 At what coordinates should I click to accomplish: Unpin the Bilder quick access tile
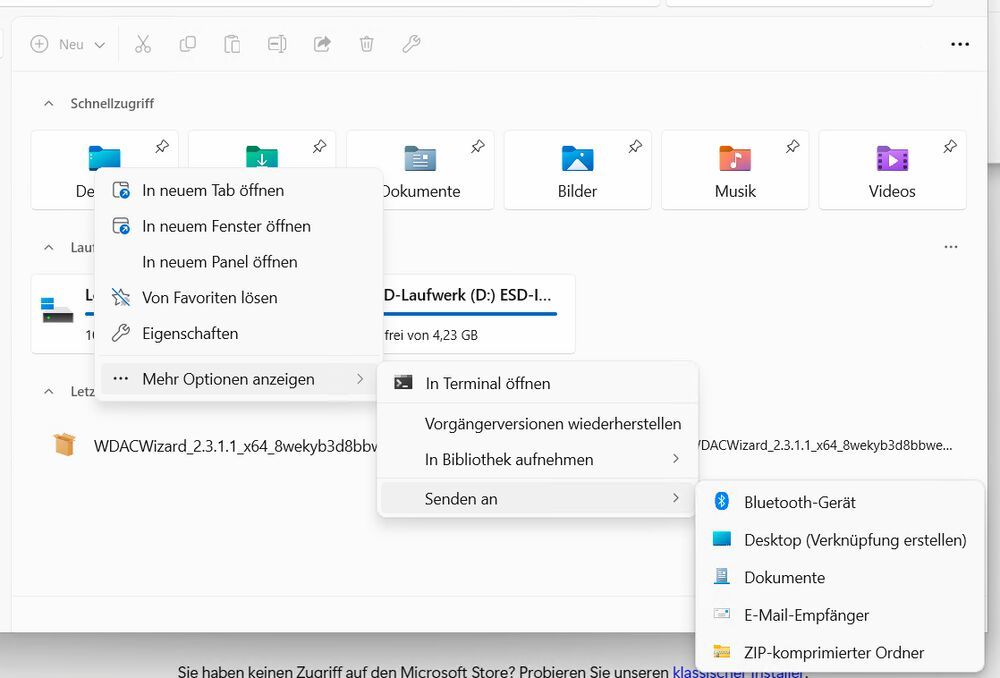click(x=635, y=147)
